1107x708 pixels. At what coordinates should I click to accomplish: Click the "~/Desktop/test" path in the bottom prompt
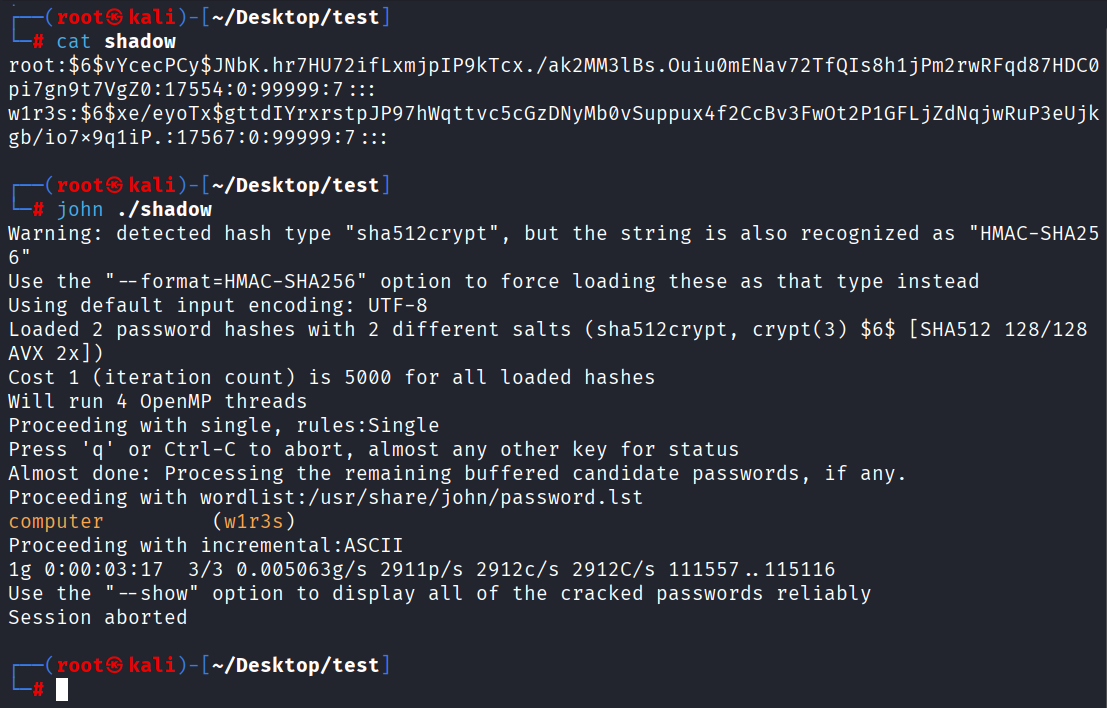click(x=297, y=665)
